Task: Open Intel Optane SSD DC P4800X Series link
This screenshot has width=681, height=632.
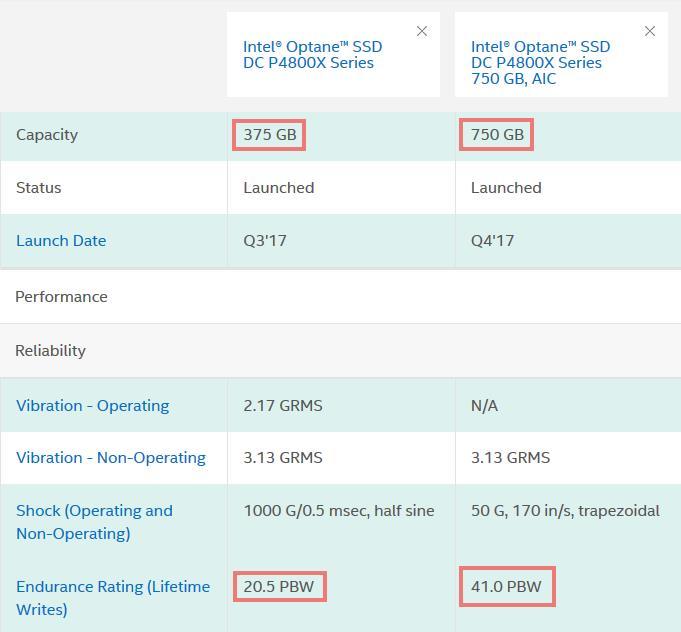Action: 313,55
